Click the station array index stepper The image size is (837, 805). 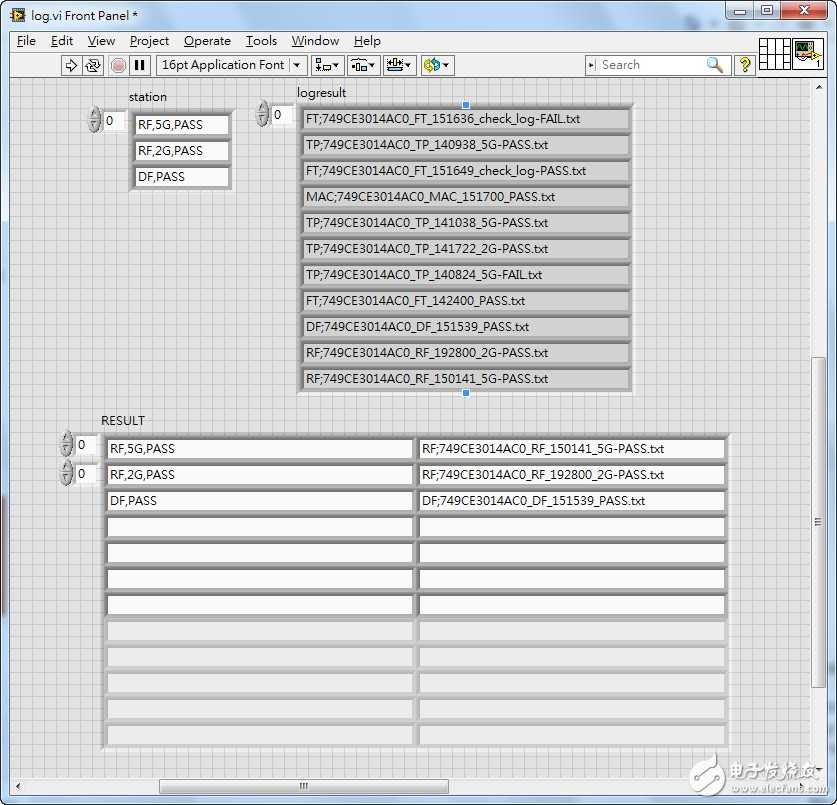click(94, 120)
